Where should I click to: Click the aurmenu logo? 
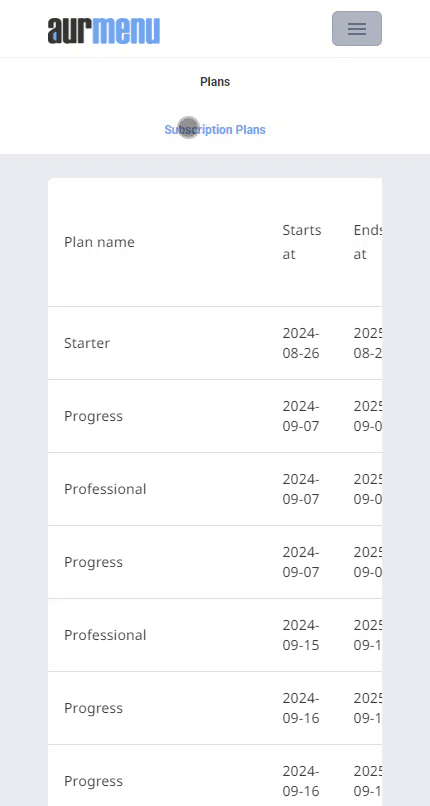(x=104, y=30)
